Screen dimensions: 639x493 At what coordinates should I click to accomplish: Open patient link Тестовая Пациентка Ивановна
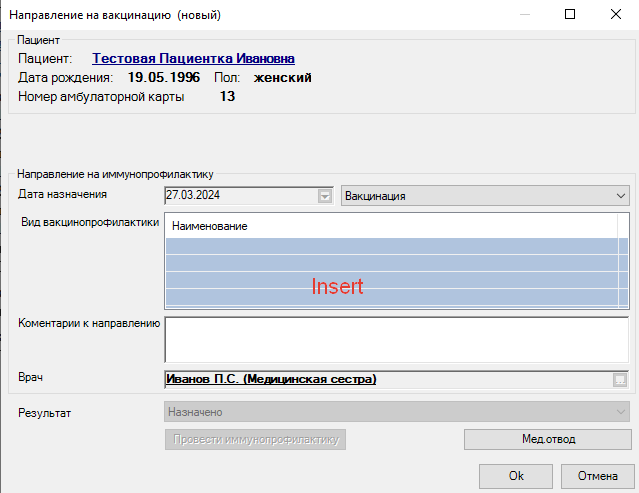pyautogui.click(x=193, y=59)
